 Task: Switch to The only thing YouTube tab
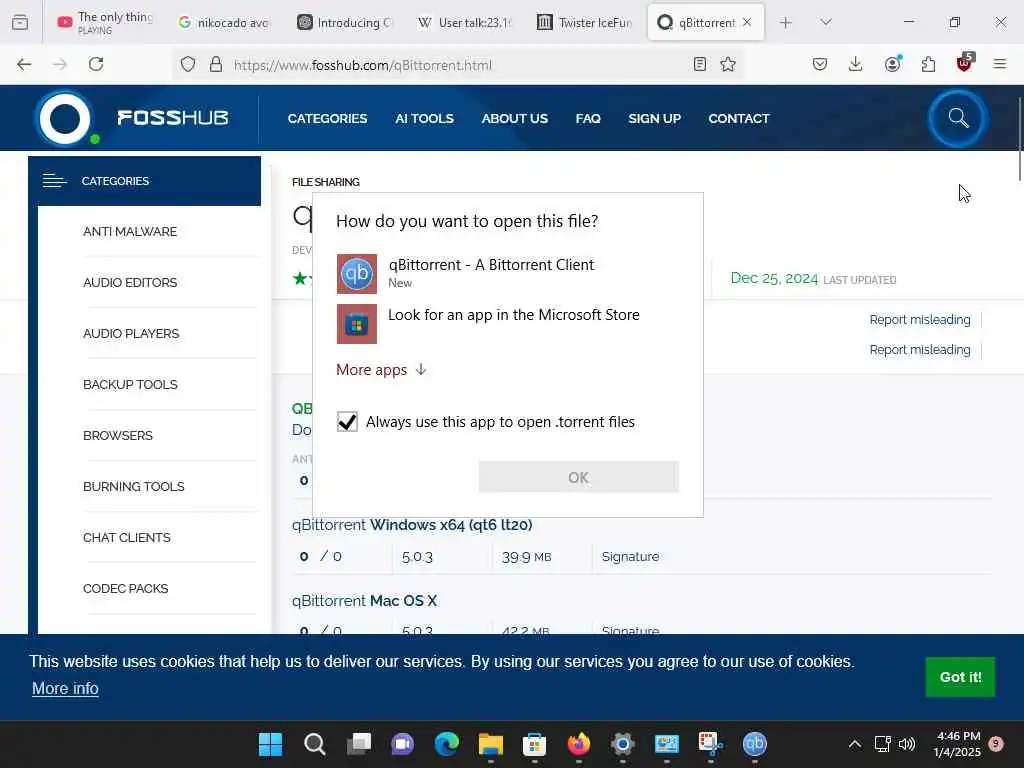coord(105,22)
